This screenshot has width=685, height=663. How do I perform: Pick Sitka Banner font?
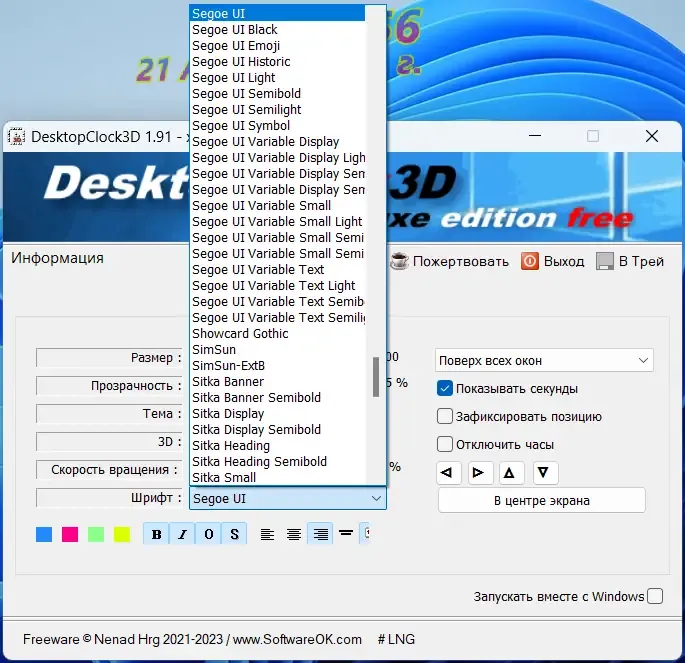click(x=277, y=382)
